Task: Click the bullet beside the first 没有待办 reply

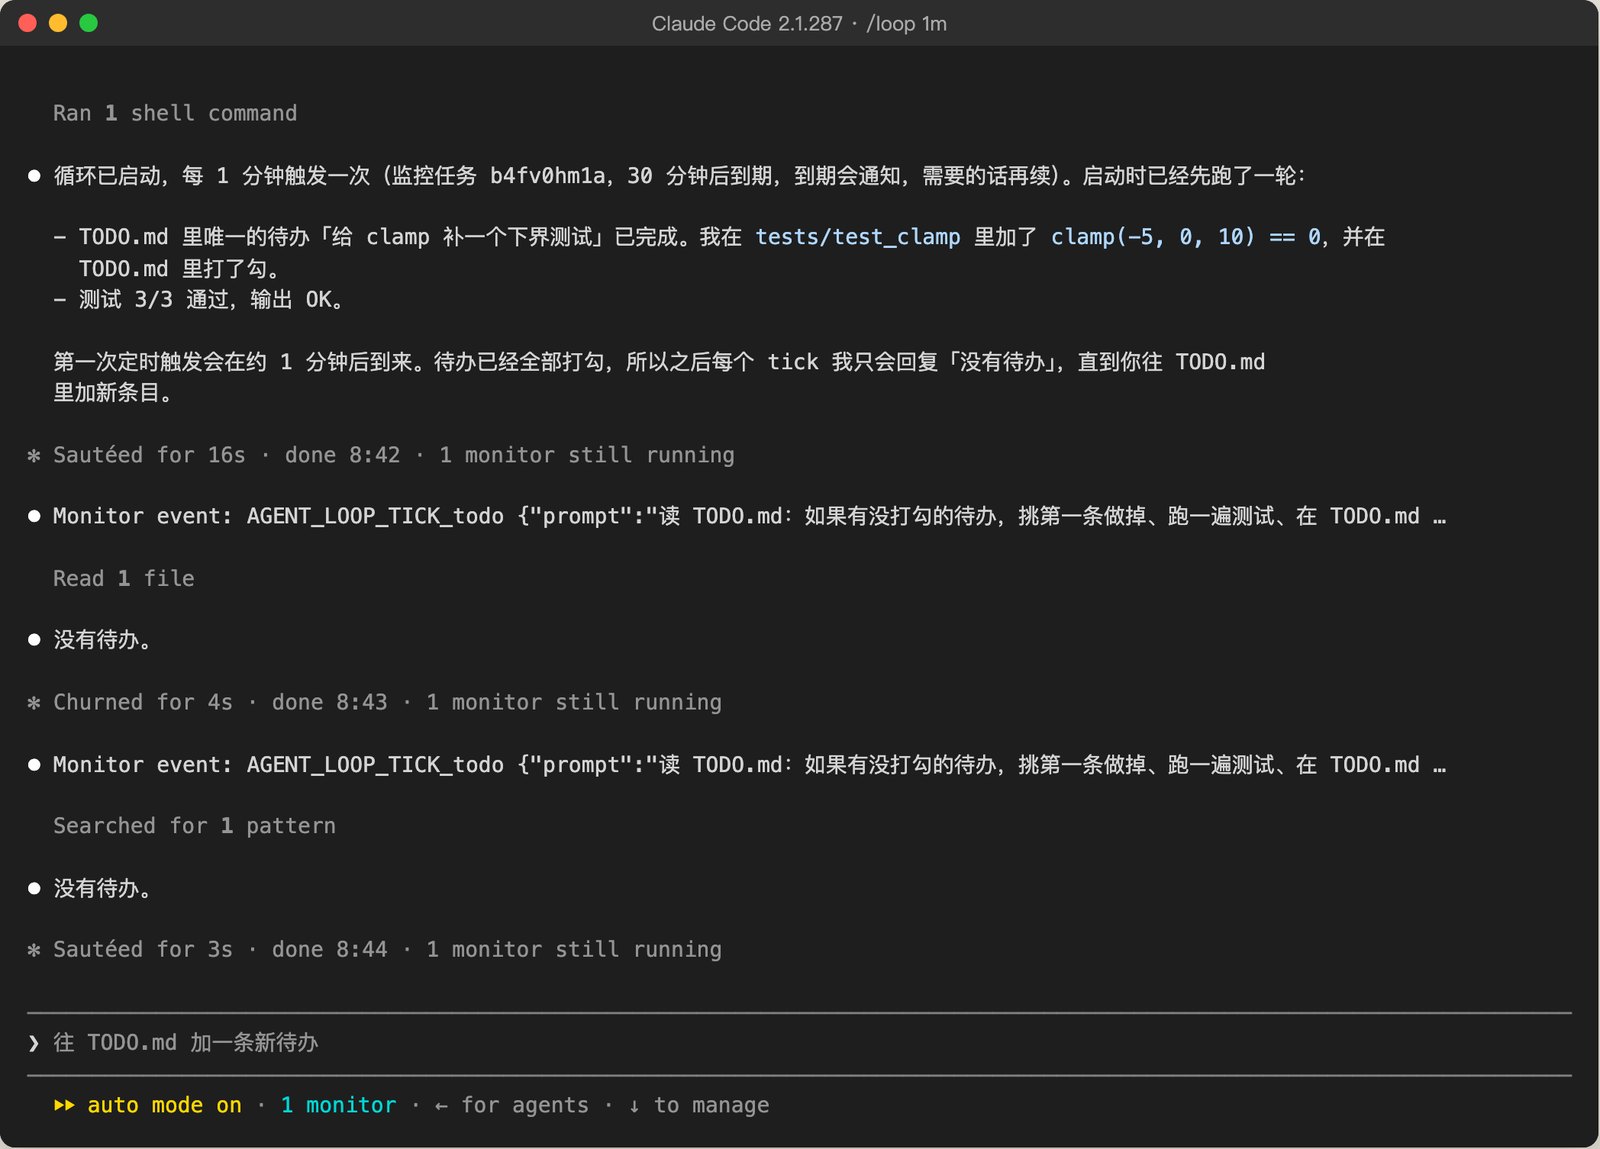Action: pyautogui.click(x=34, y=640)
